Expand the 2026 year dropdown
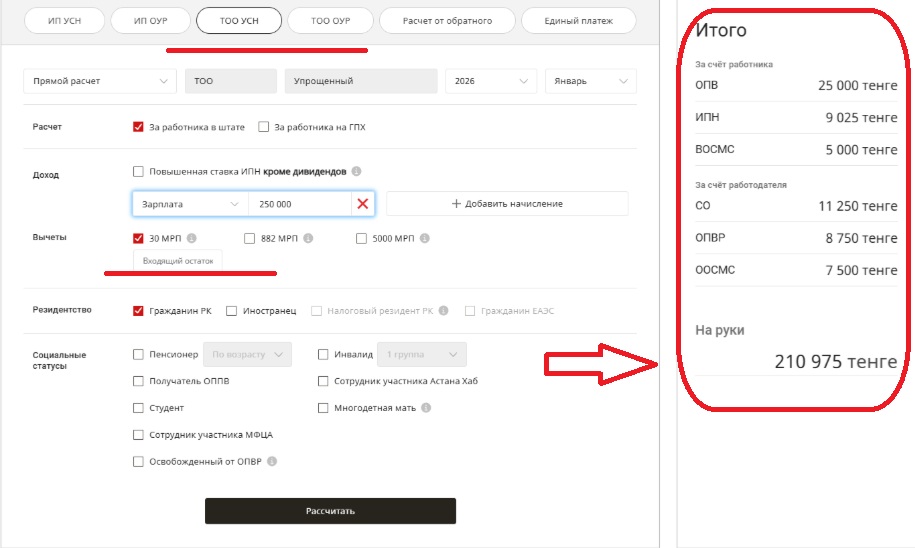 point(491,81)
